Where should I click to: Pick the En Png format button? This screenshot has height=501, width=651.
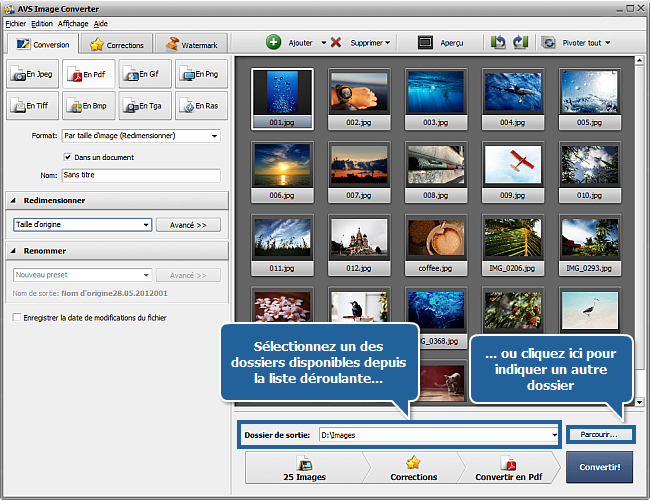tap(201, 74)
